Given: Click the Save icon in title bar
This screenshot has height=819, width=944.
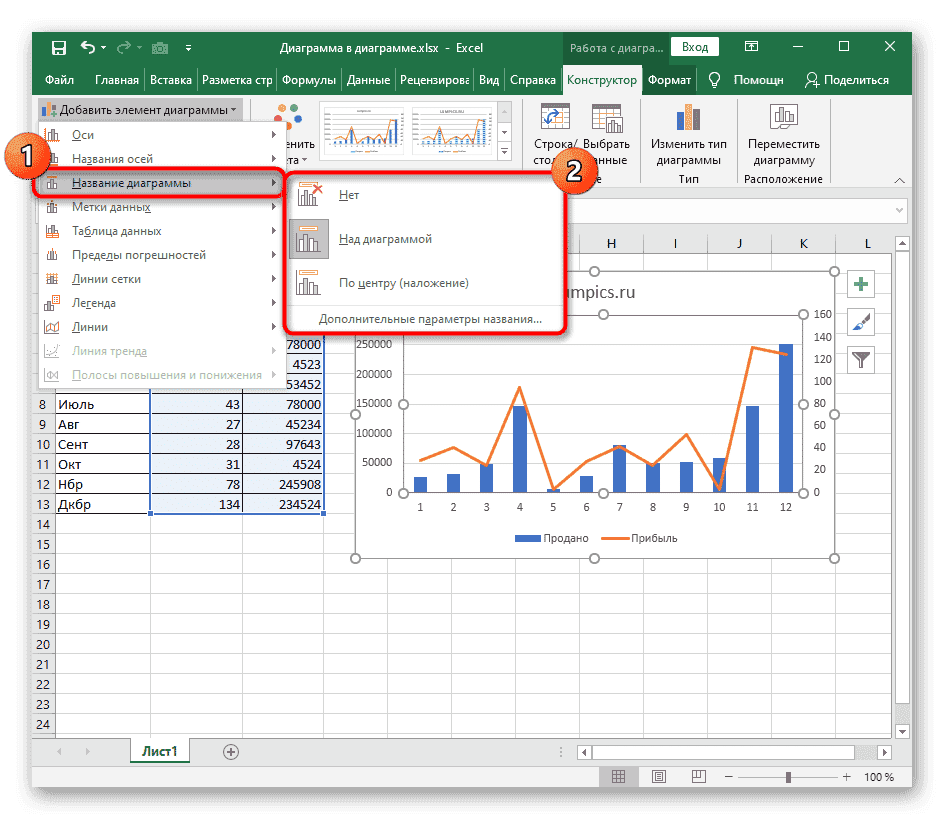Looking at the screenshot, I should pyautogui.click(x=59, y=47).
